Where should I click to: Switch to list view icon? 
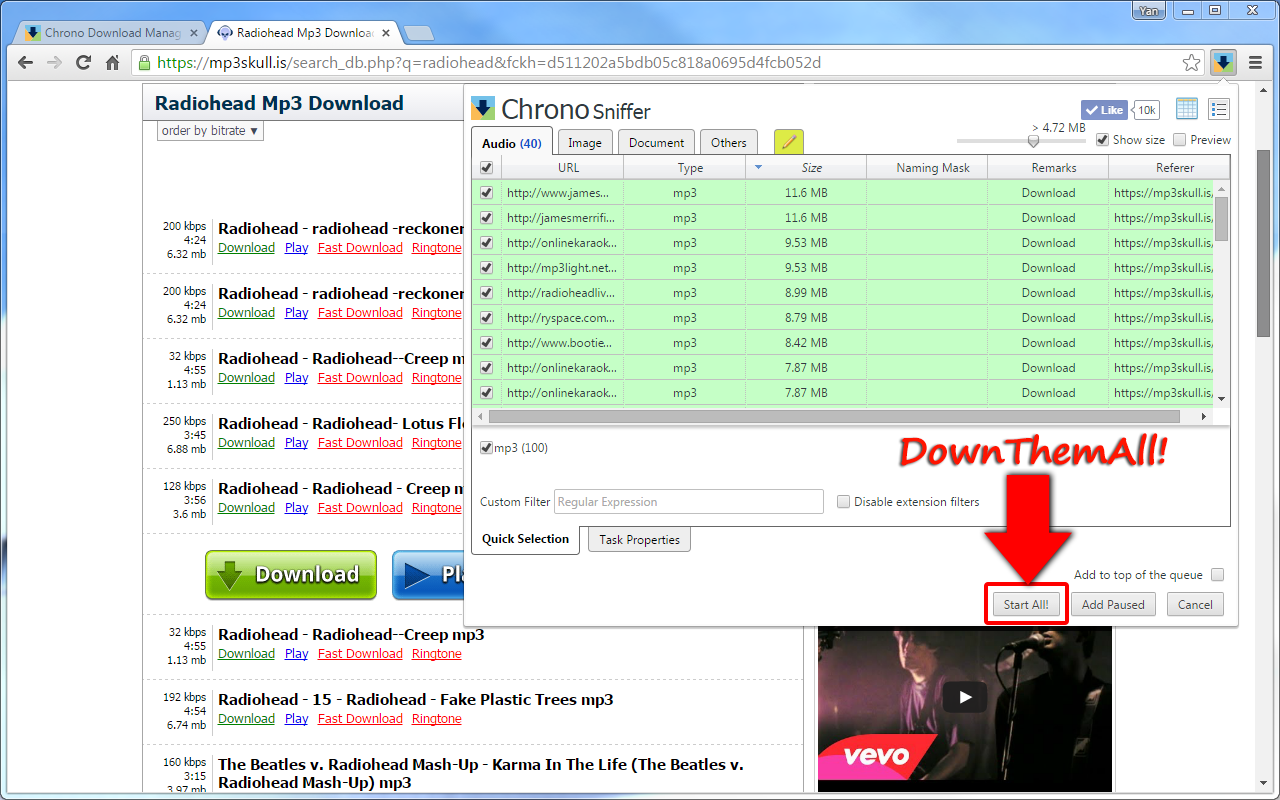click(1218, 109)
